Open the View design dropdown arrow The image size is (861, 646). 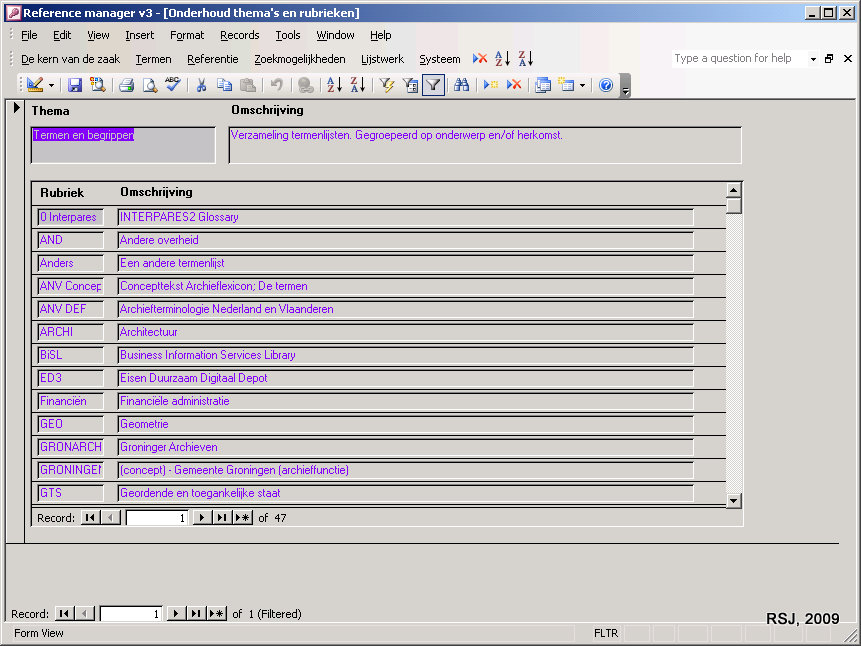tap(51, 85)
